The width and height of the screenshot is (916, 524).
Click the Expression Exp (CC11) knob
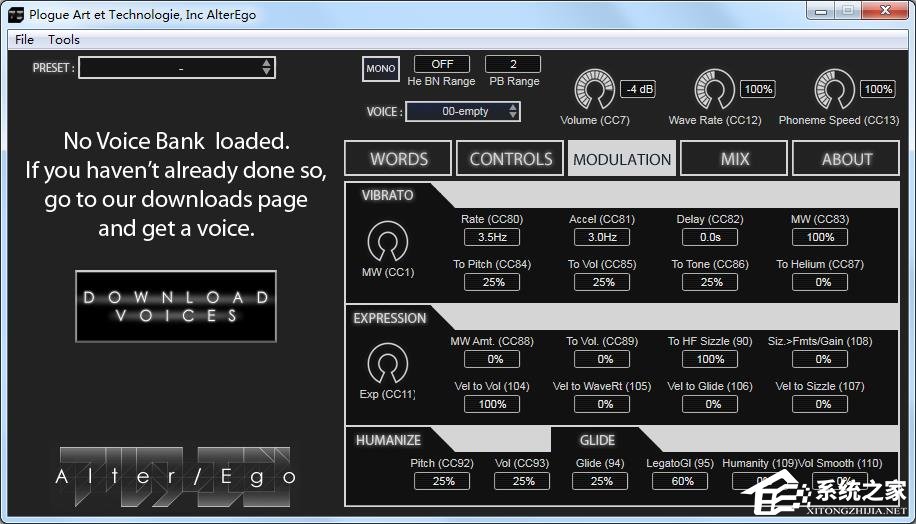coord(387,365)
